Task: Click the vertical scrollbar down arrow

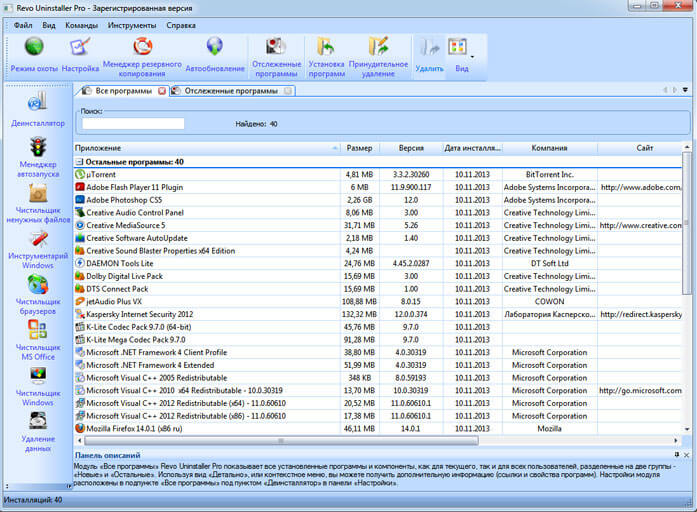Action: pos(687,429)
